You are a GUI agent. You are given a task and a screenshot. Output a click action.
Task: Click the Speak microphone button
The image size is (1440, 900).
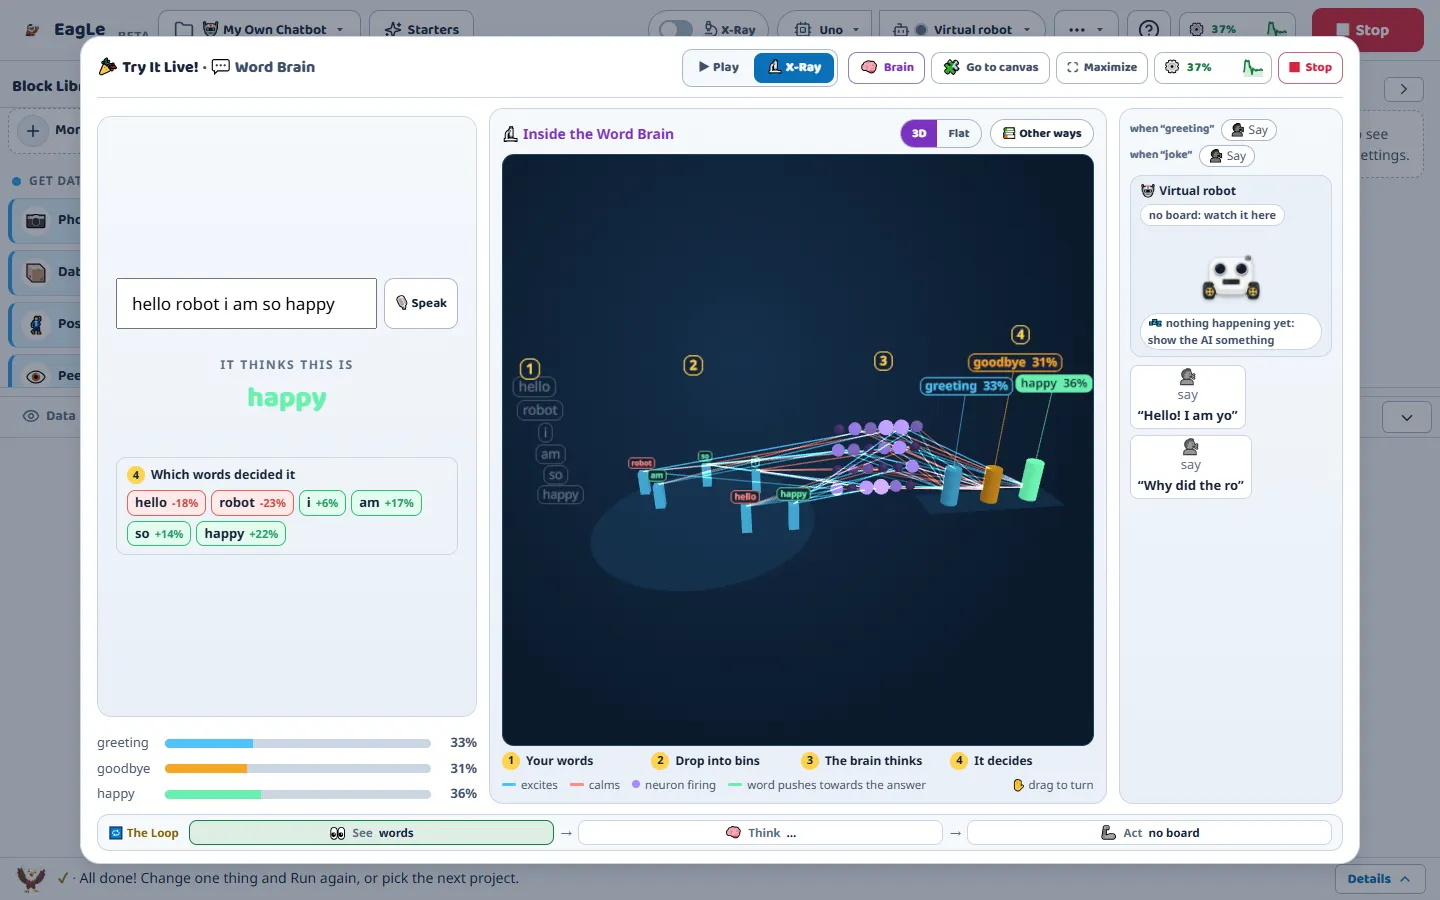pos(421,303)
